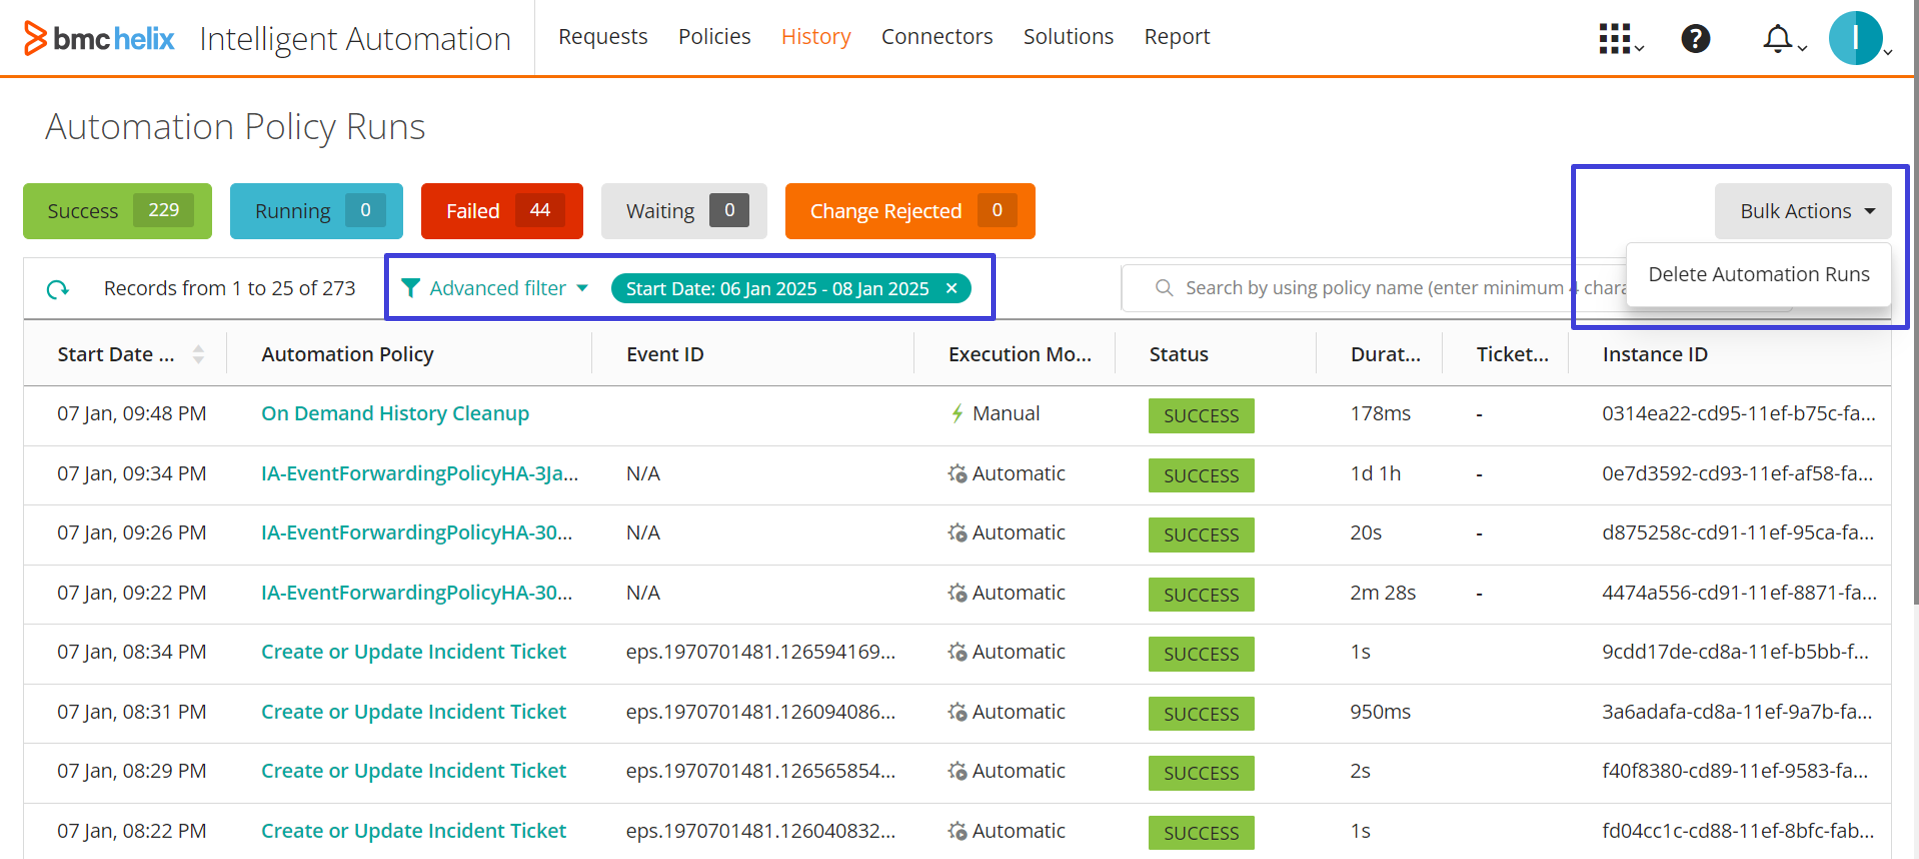This screenshot has width=1919, height=859.
Task: Remove the Start Date filter chip
Action: pos(952,288)
